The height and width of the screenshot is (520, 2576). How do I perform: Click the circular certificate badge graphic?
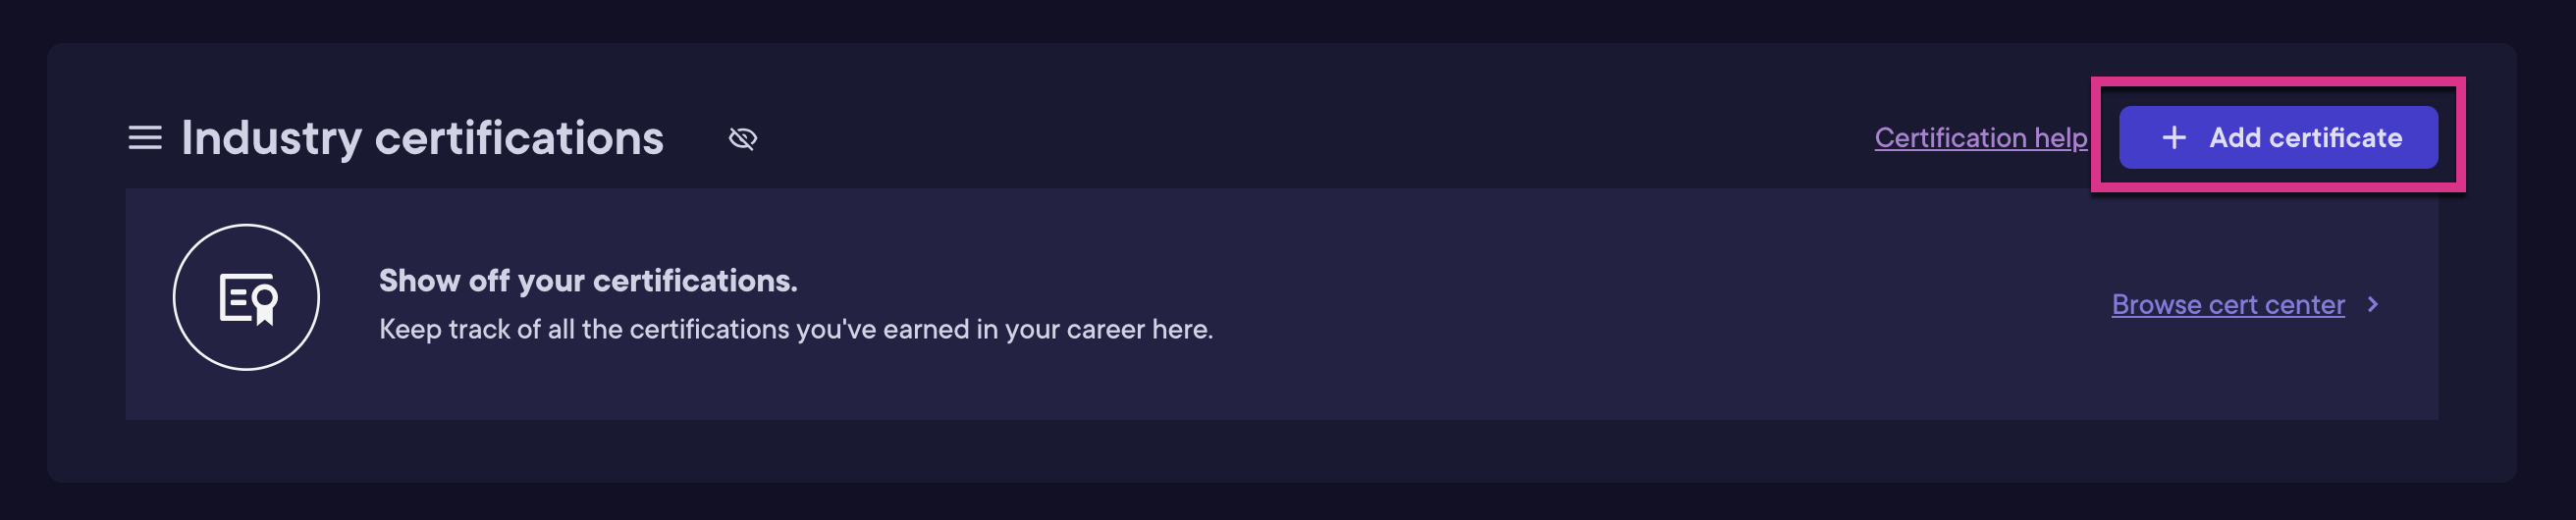[x=246, y=297]
